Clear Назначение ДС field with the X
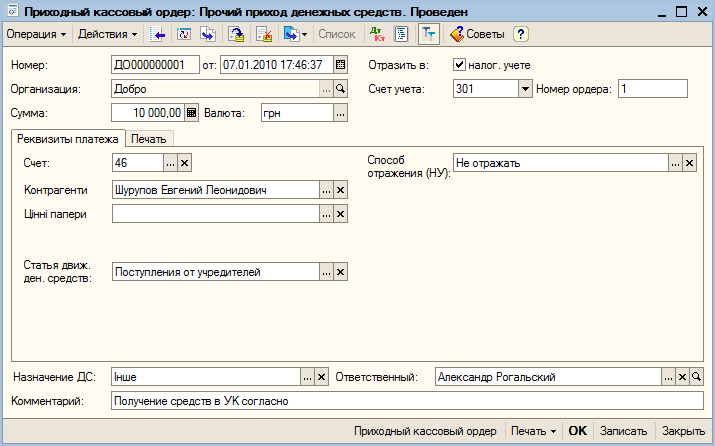The width and height of the screenshot is (715, 446). (321, 377)
